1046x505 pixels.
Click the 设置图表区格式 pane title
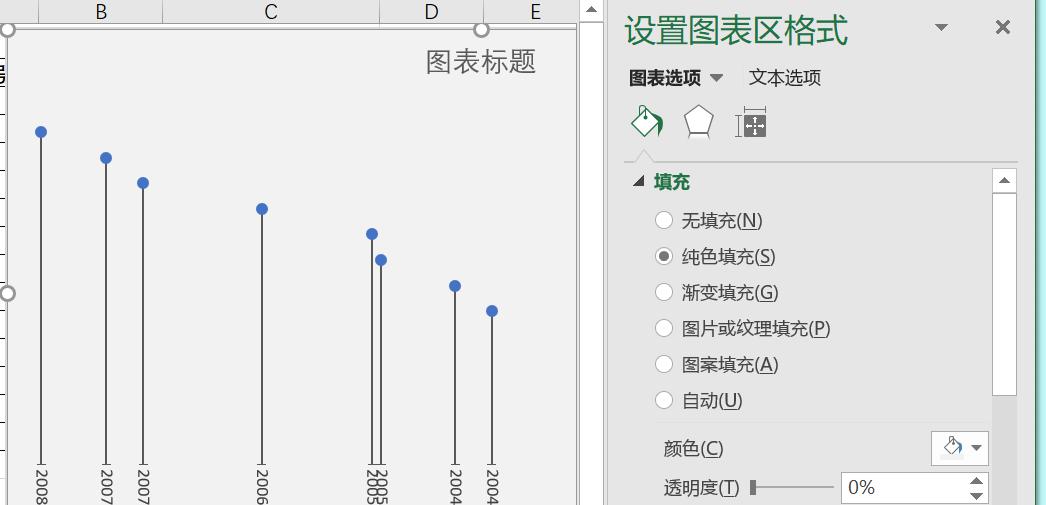(736, 30)
